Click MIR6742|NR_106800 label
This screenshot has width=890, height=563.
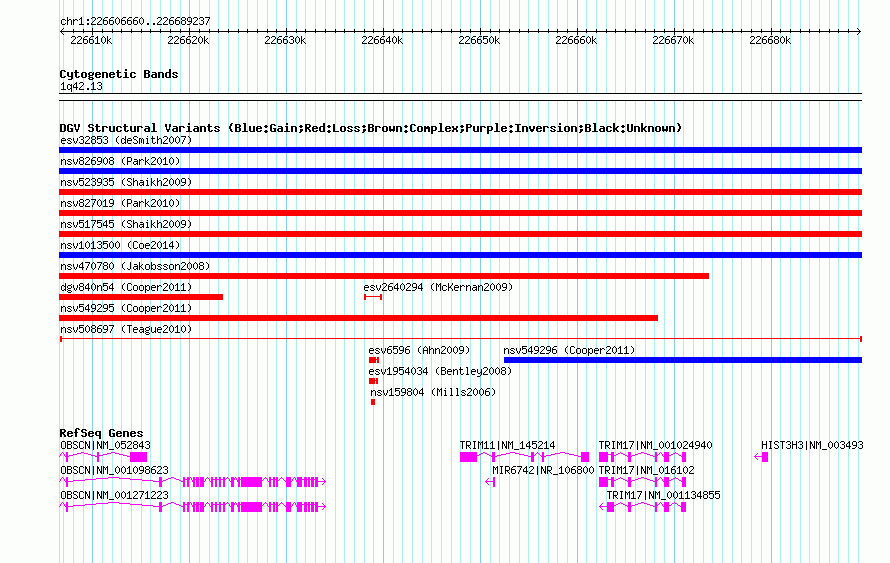543,470
